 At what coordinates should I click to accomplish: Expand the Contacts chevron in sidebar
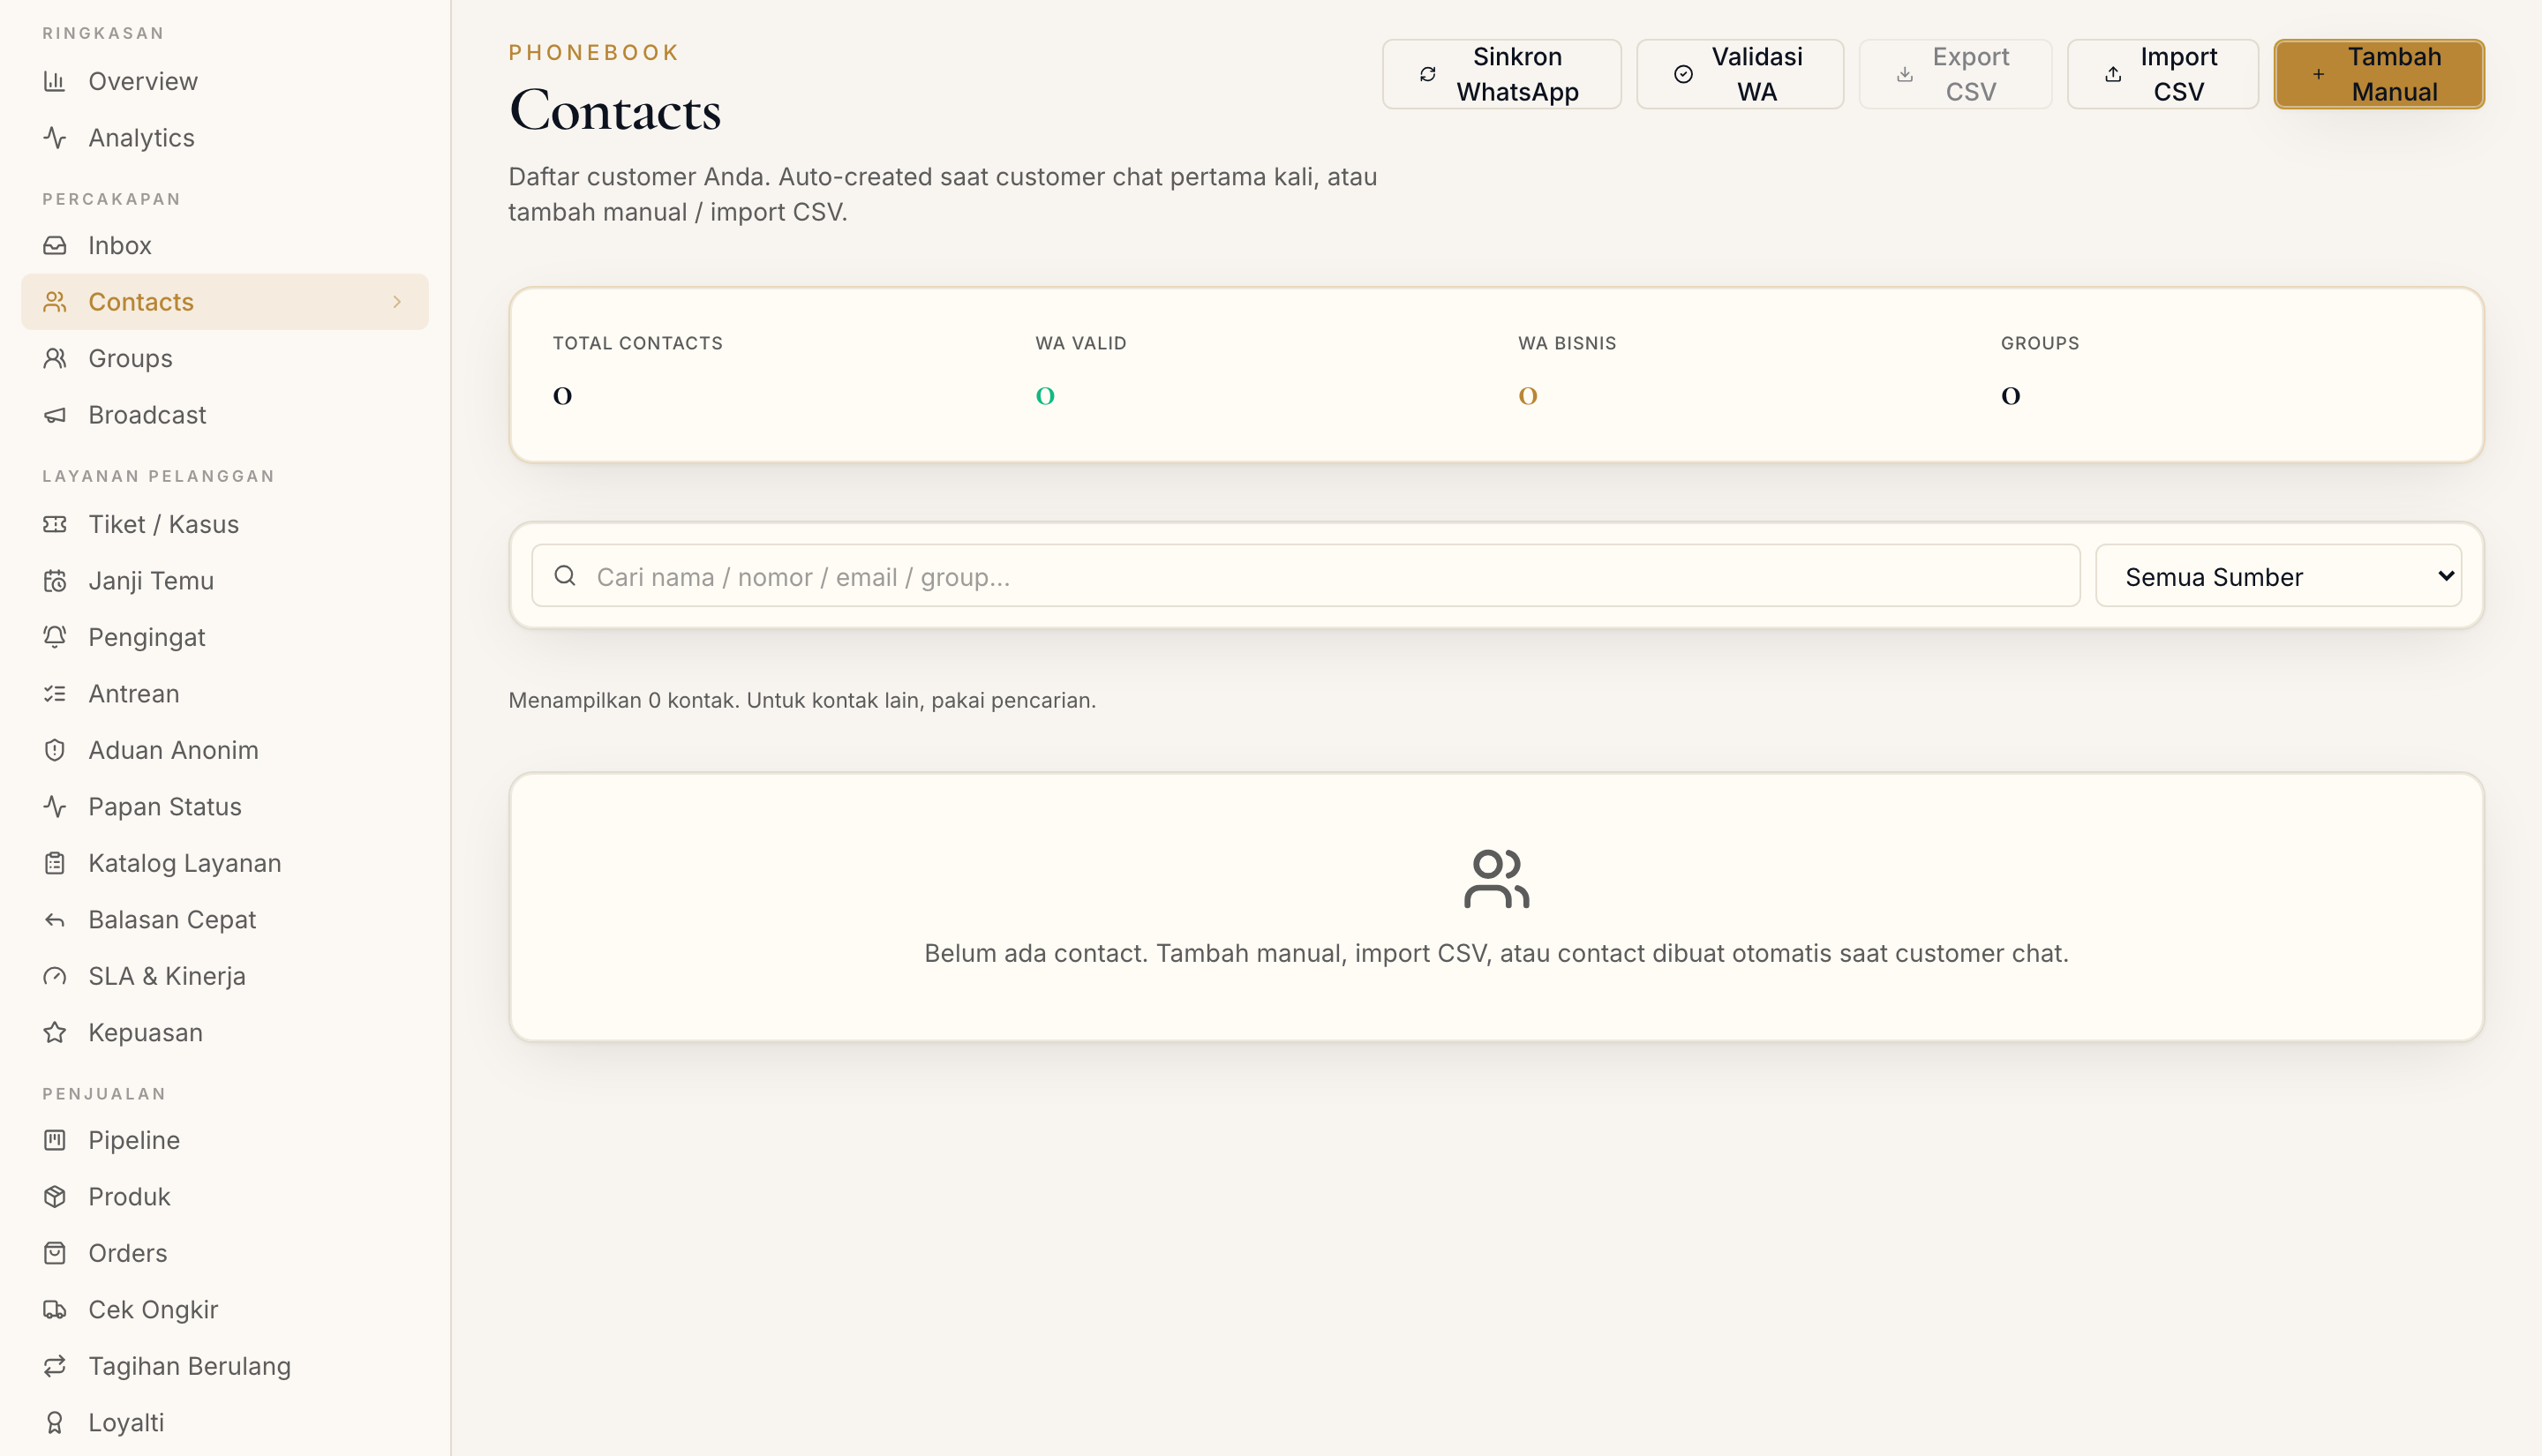pos(397,302)
